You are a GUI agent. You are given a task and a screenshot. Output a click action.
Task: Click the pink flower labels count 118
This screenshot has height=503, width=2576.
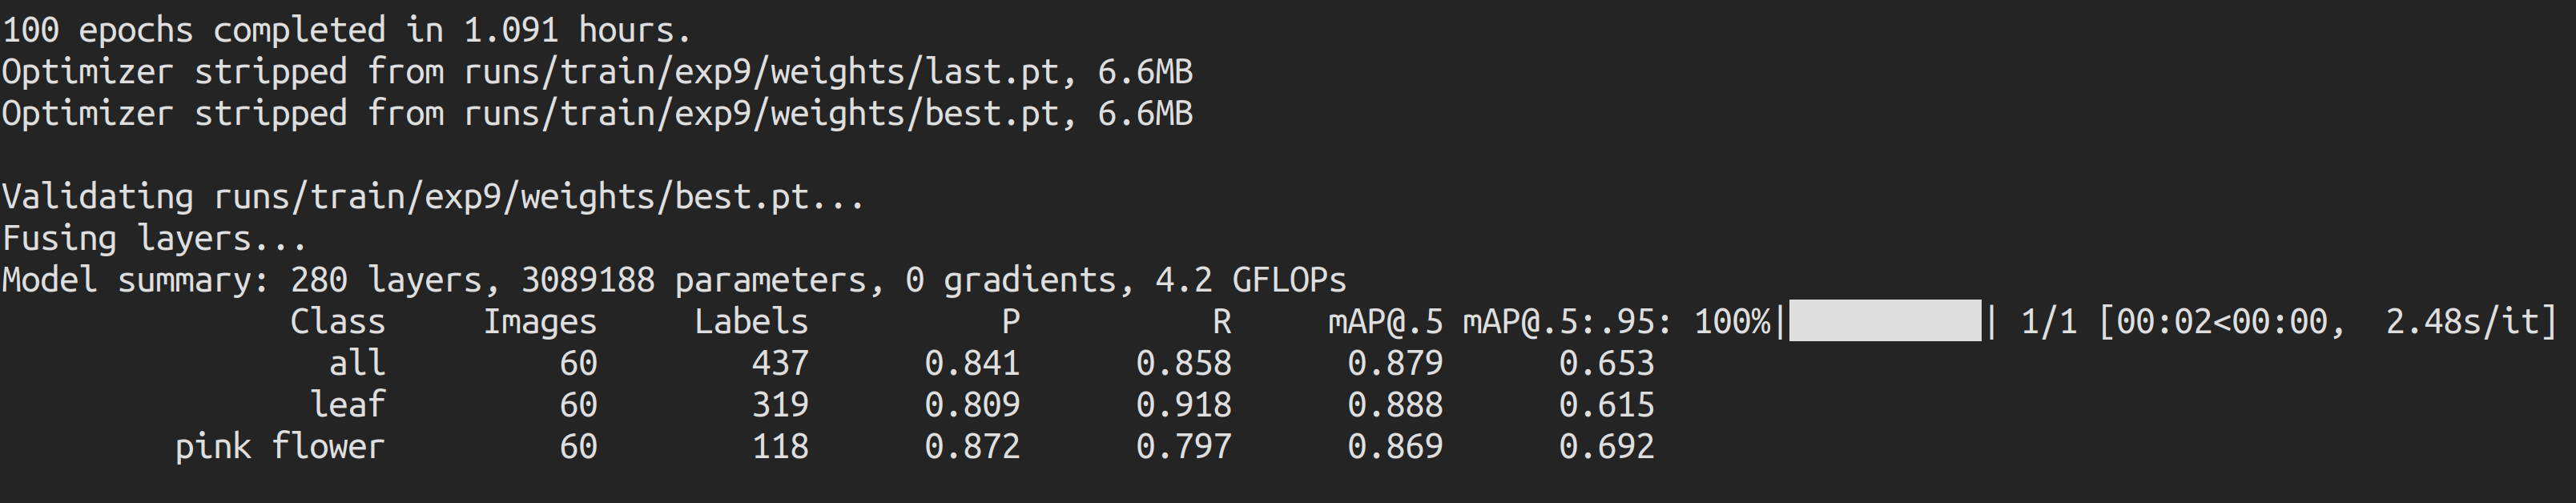click(780, 447)
